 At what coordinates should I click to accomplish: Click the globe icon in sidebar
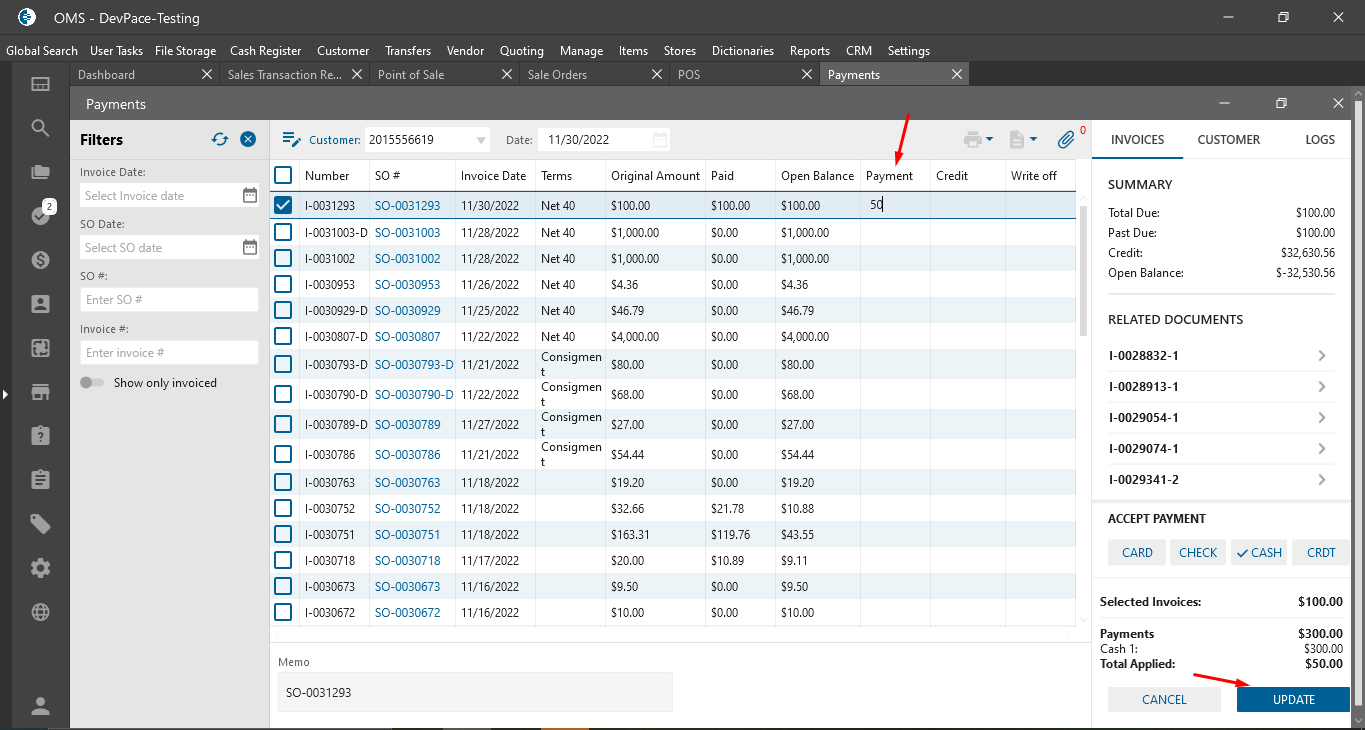(x=40, y=612)
